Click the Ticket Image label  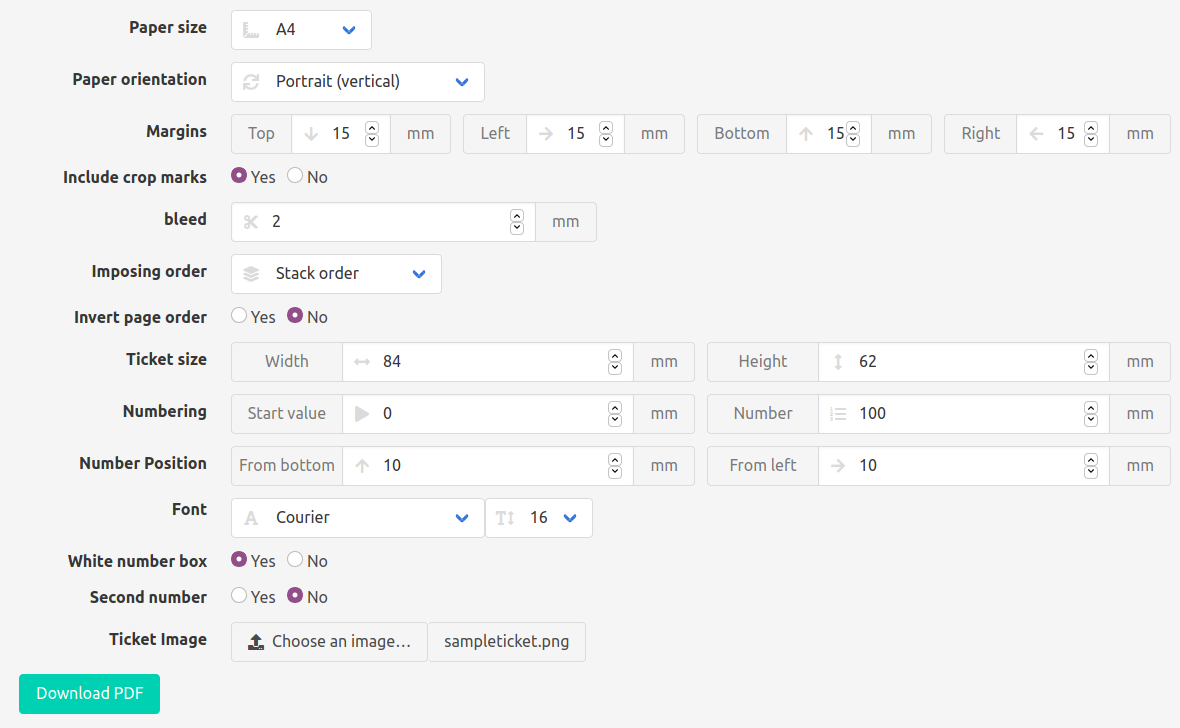click(158, 640)
